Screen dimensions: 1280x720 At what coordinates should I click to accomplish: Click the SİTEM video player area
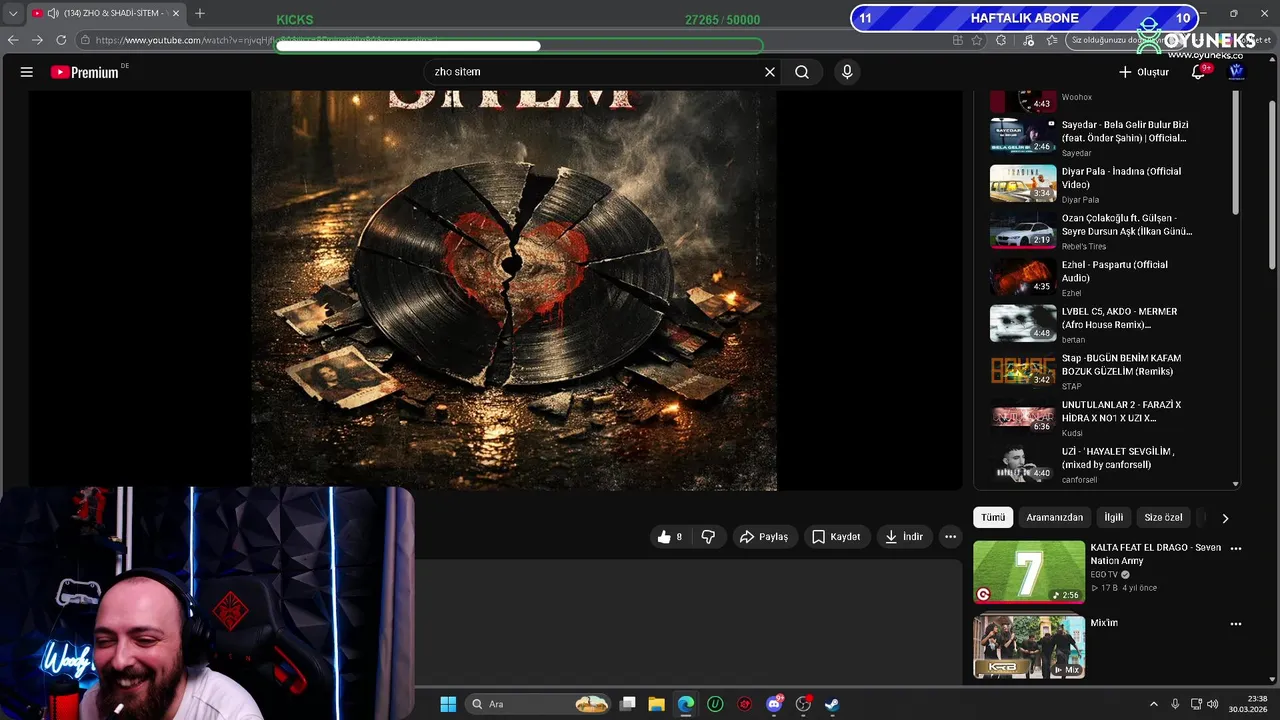(495, 290)
